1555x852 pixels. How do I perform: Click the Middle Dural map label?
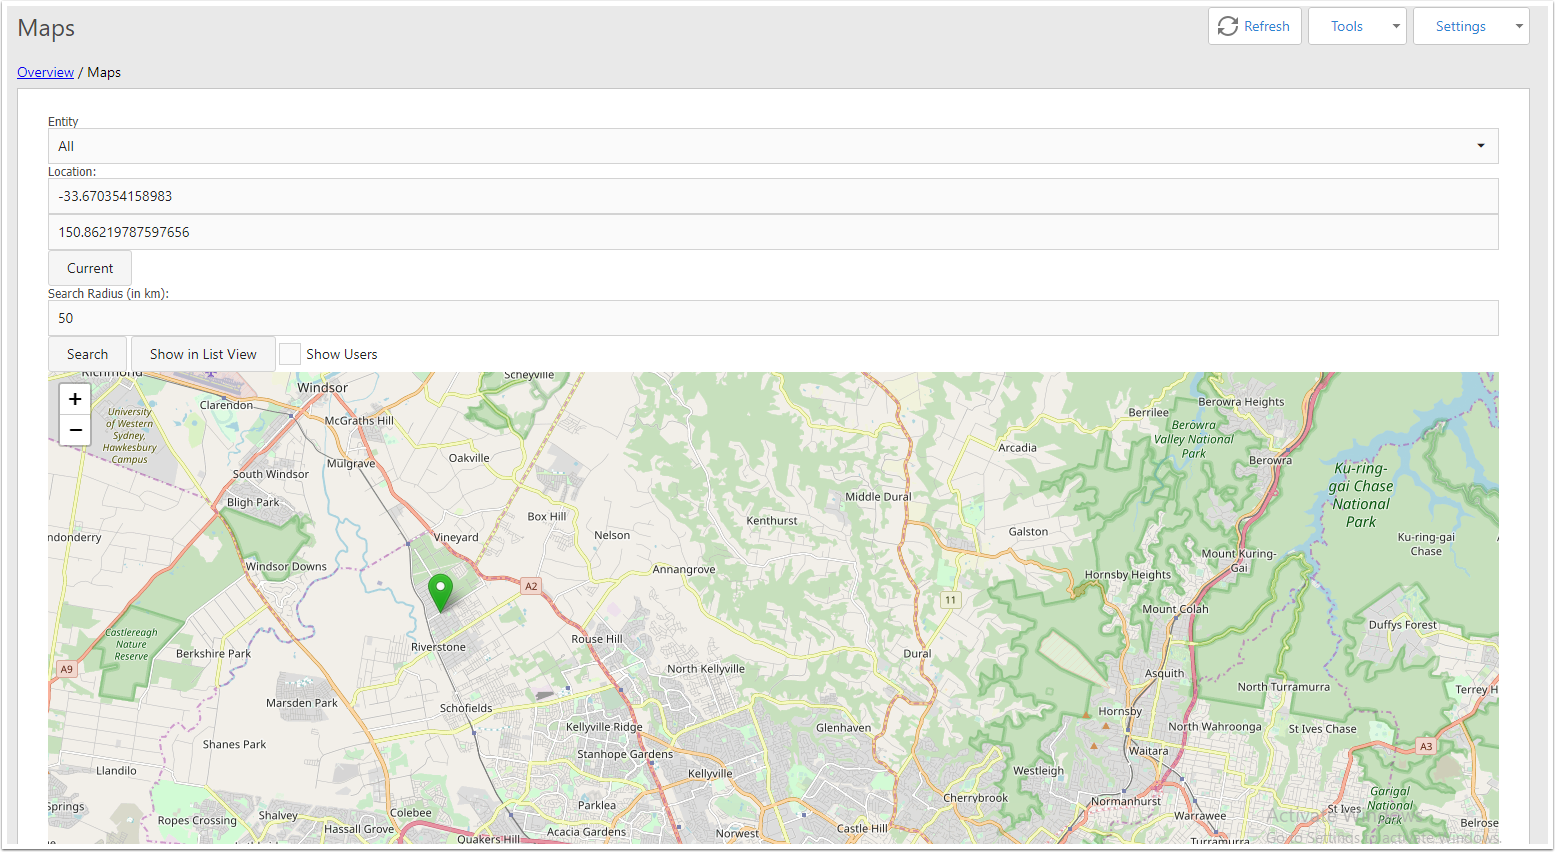pyautogui.click(x=878, y=496)
